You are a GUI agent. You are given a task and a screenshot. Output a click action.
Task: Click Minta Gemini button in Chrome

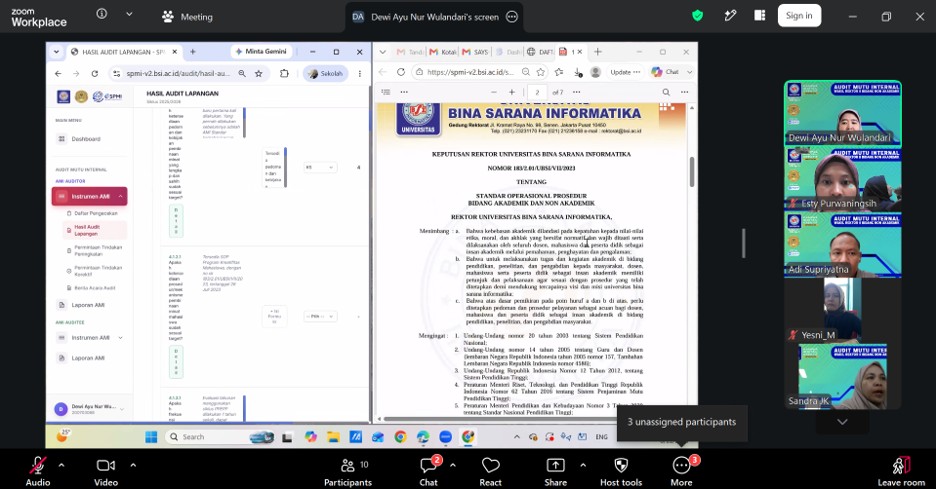point(261,51)
